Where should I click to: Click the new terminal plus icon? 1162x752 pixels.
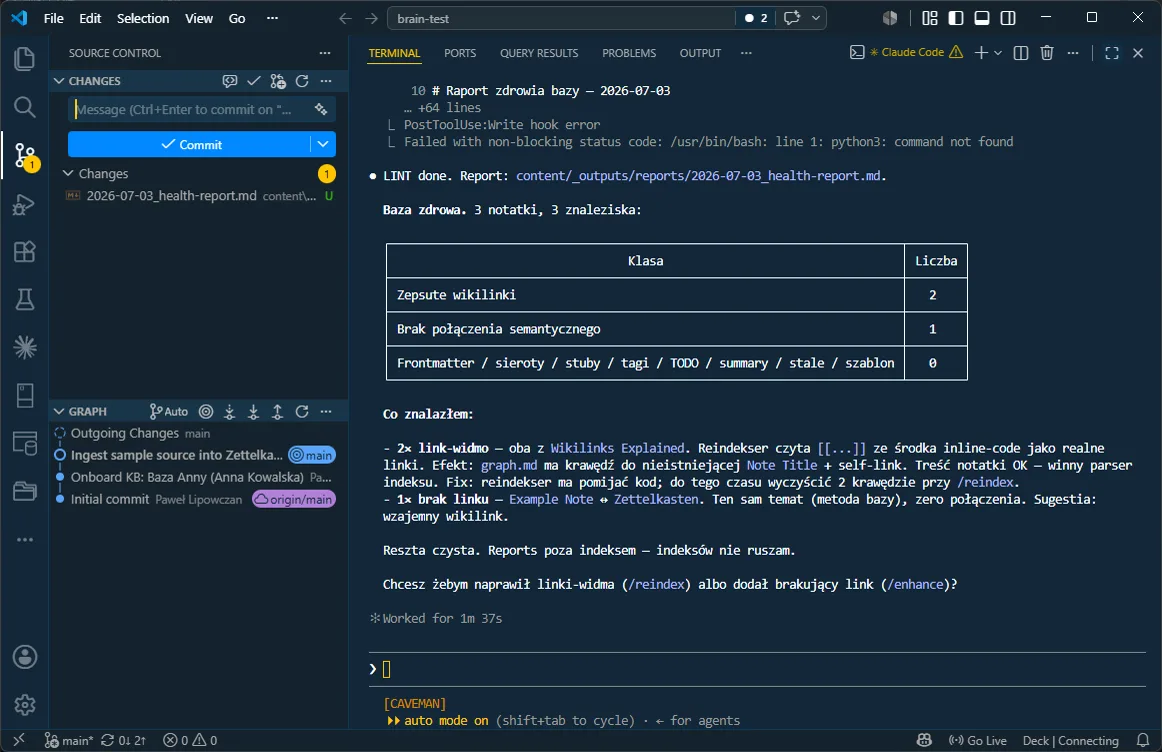coord(980,53)
